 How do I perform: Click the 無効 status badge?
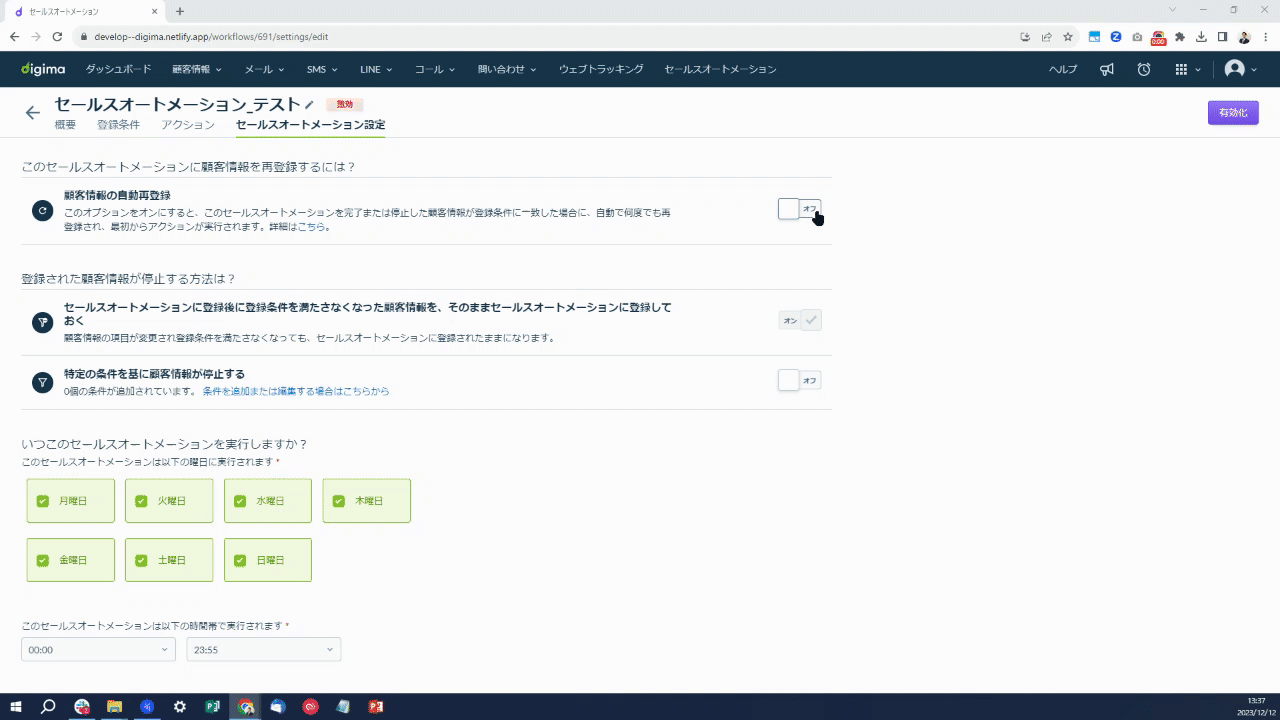pyautogui.click(x=344, y=104)
